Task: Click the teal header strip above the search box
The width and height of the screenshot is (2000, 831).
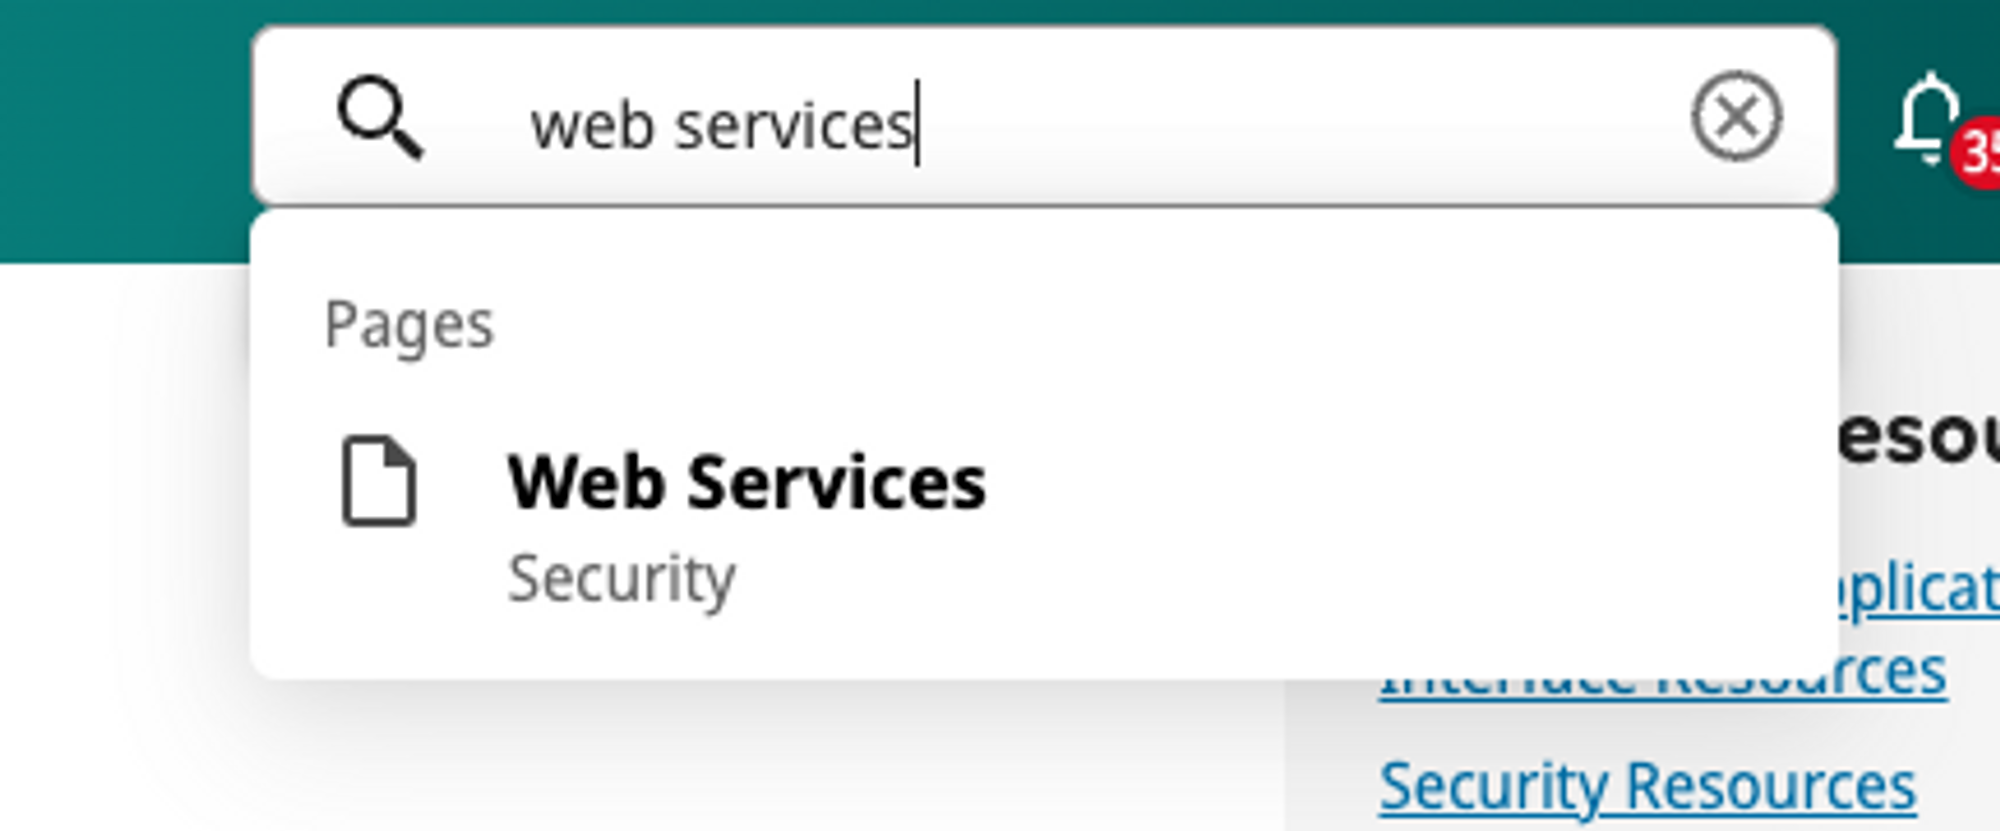Action: [x=1000, y=10]
